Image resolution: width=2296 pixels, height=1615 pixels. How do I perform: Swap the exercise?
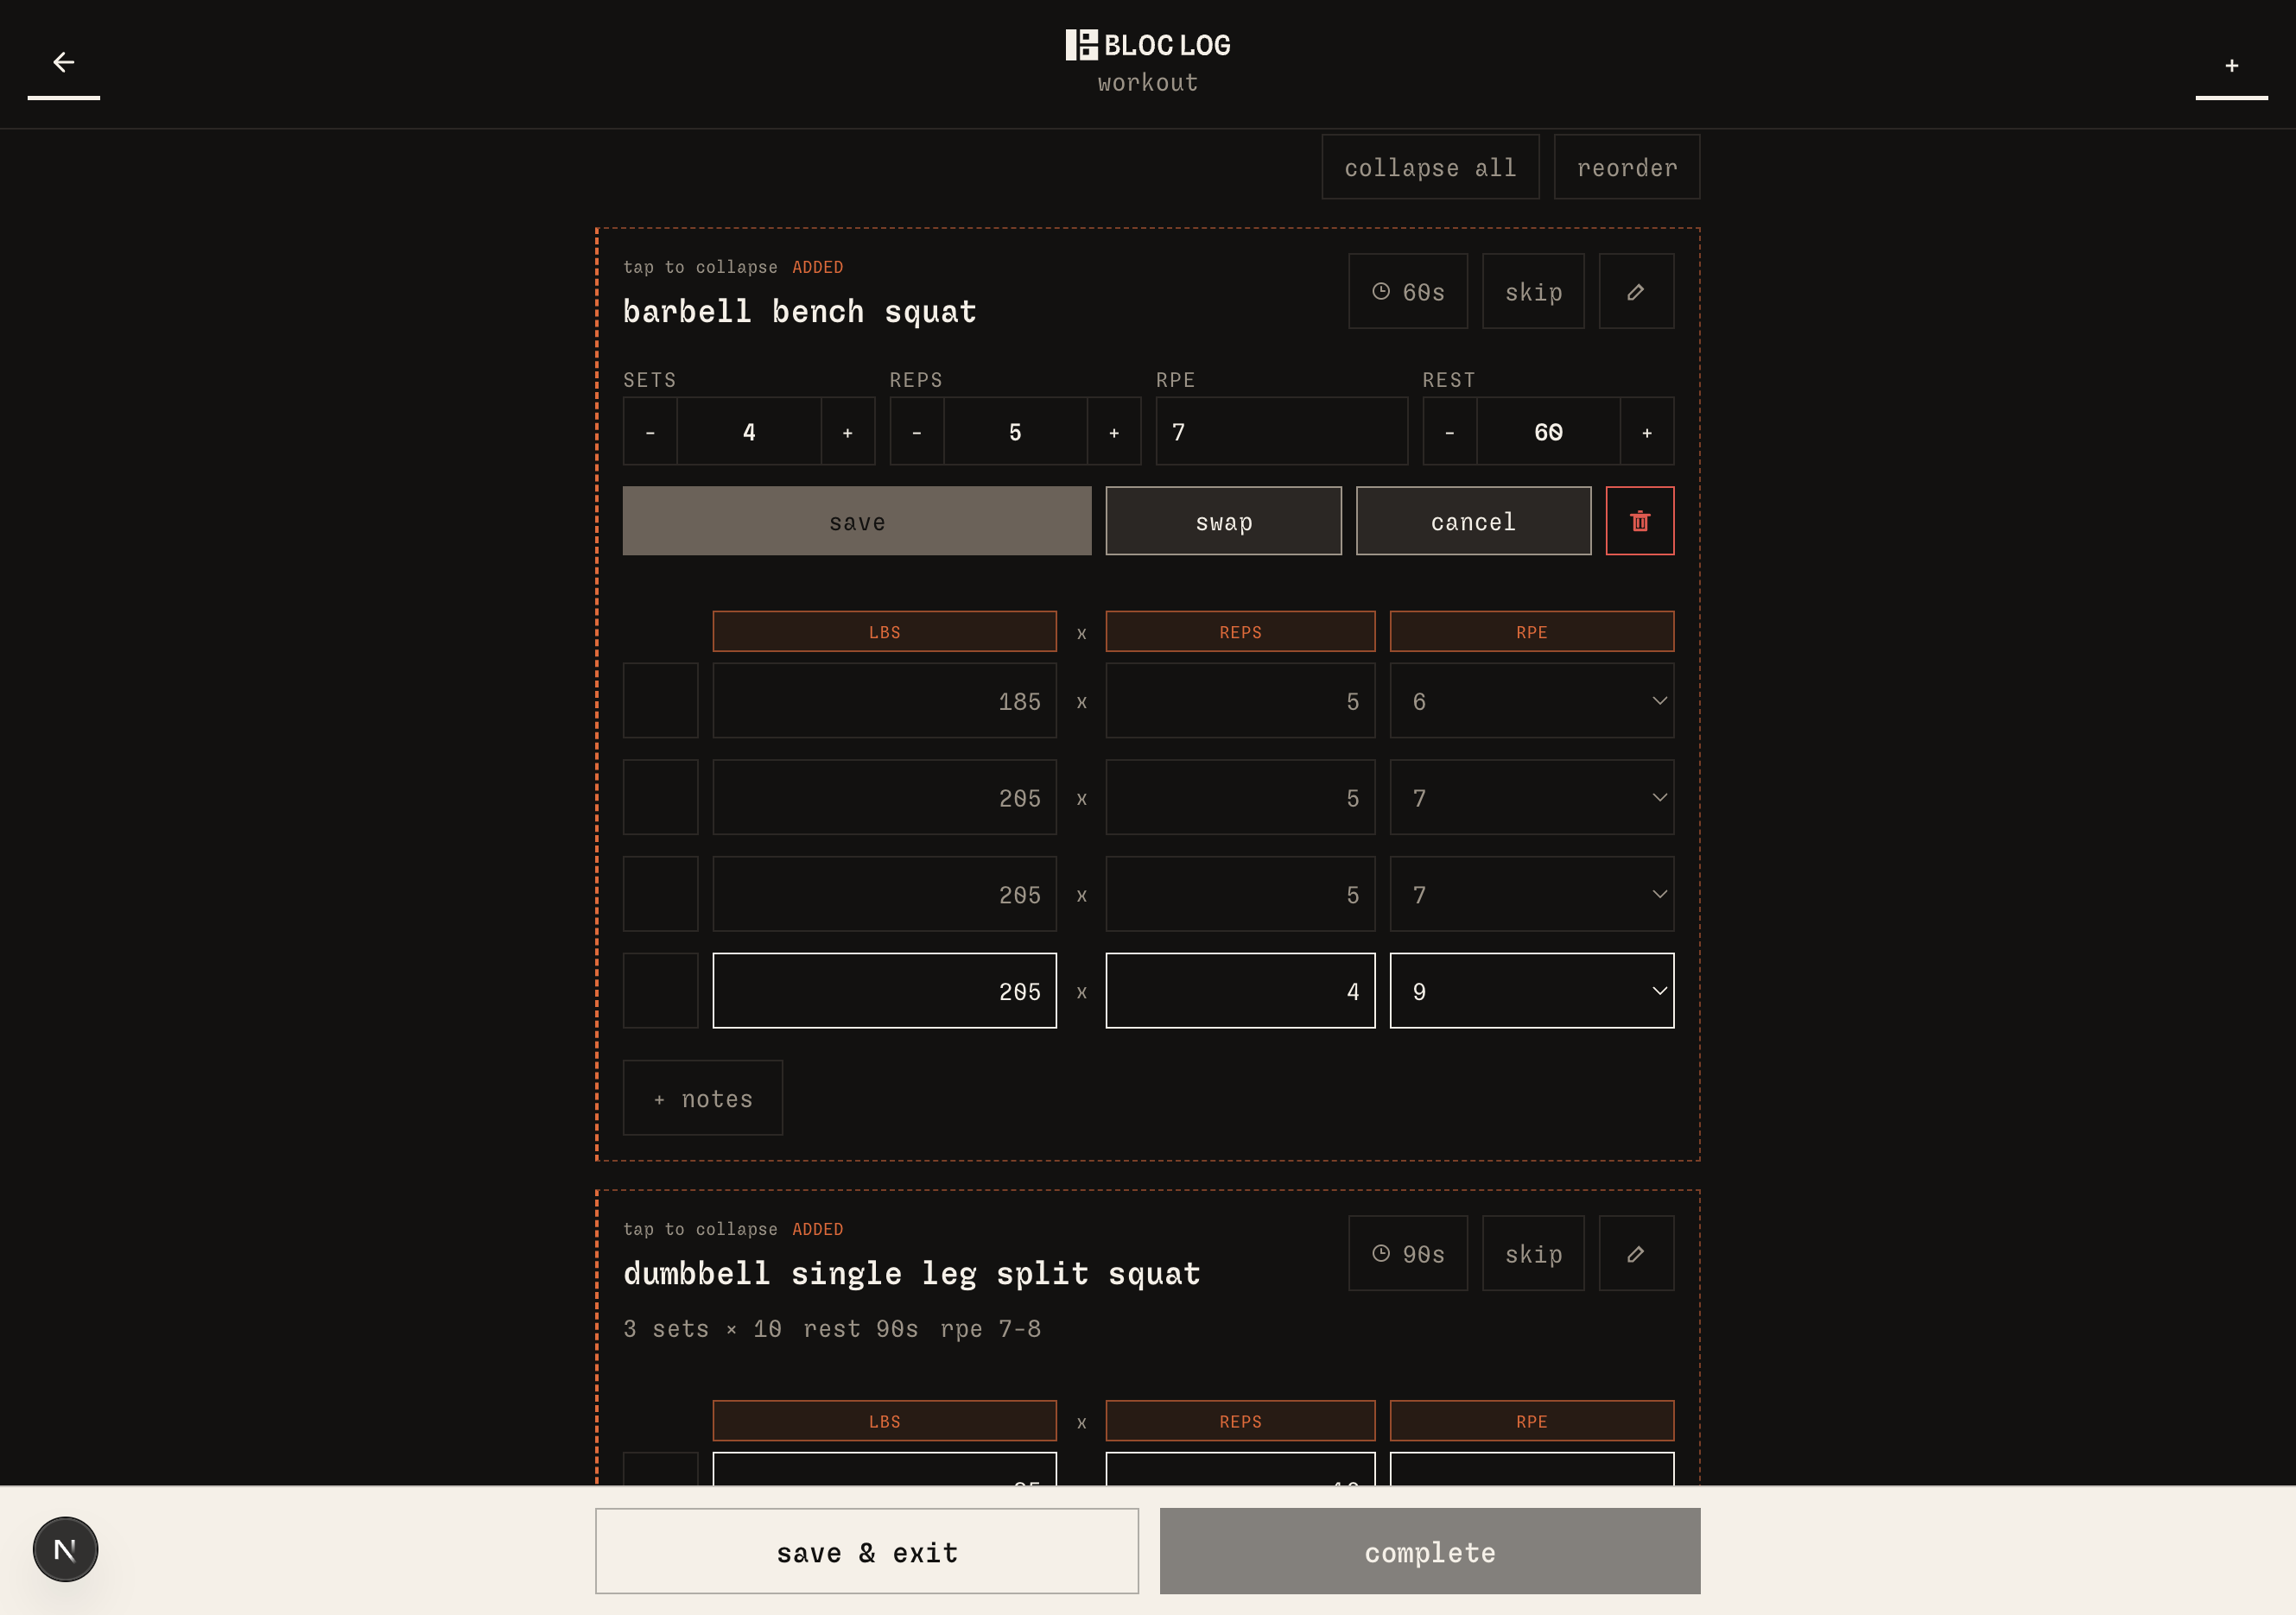click(1224, 521)
